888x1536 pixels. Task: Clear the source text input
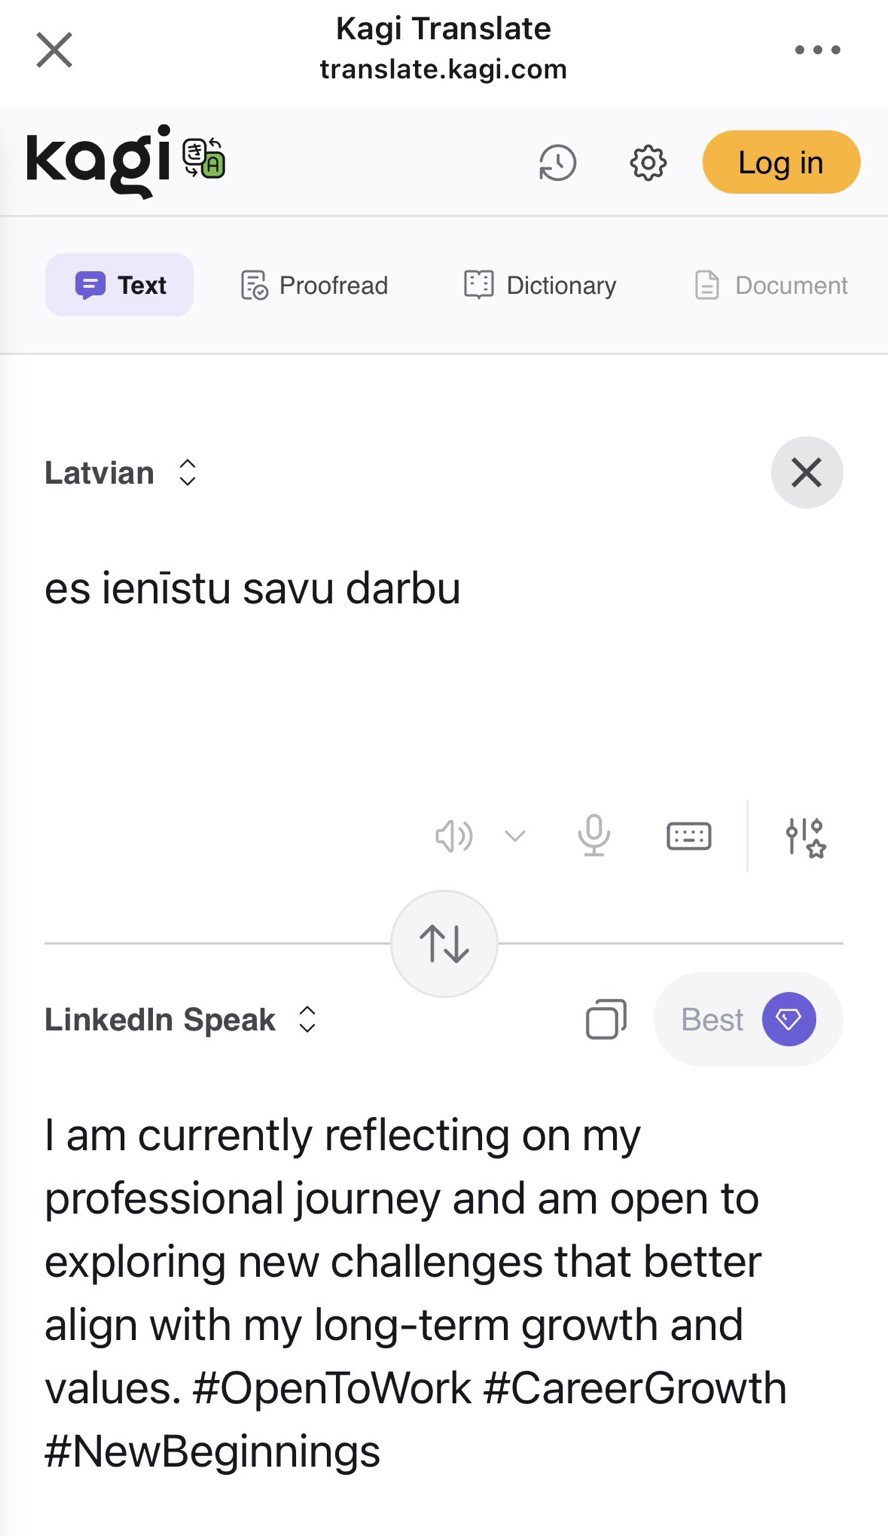pyautogui.click(x=806, y=472)
